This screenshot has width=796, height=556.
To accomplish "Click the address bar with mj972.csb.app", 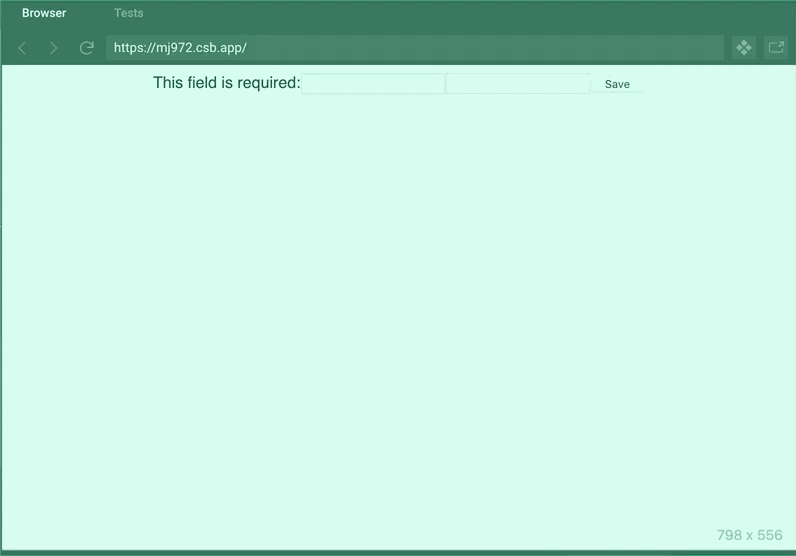I will point(414,48).
